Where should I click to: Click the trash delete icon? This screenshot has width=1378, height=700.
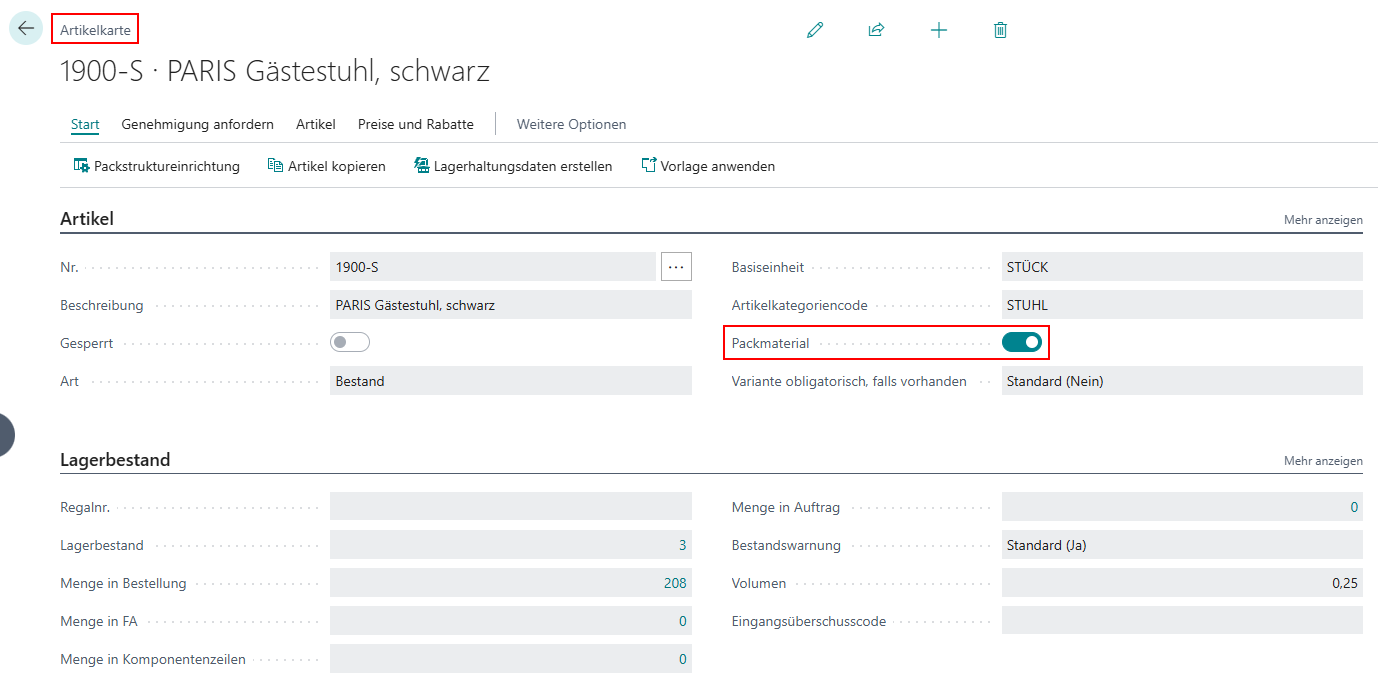pos(1000,30)
